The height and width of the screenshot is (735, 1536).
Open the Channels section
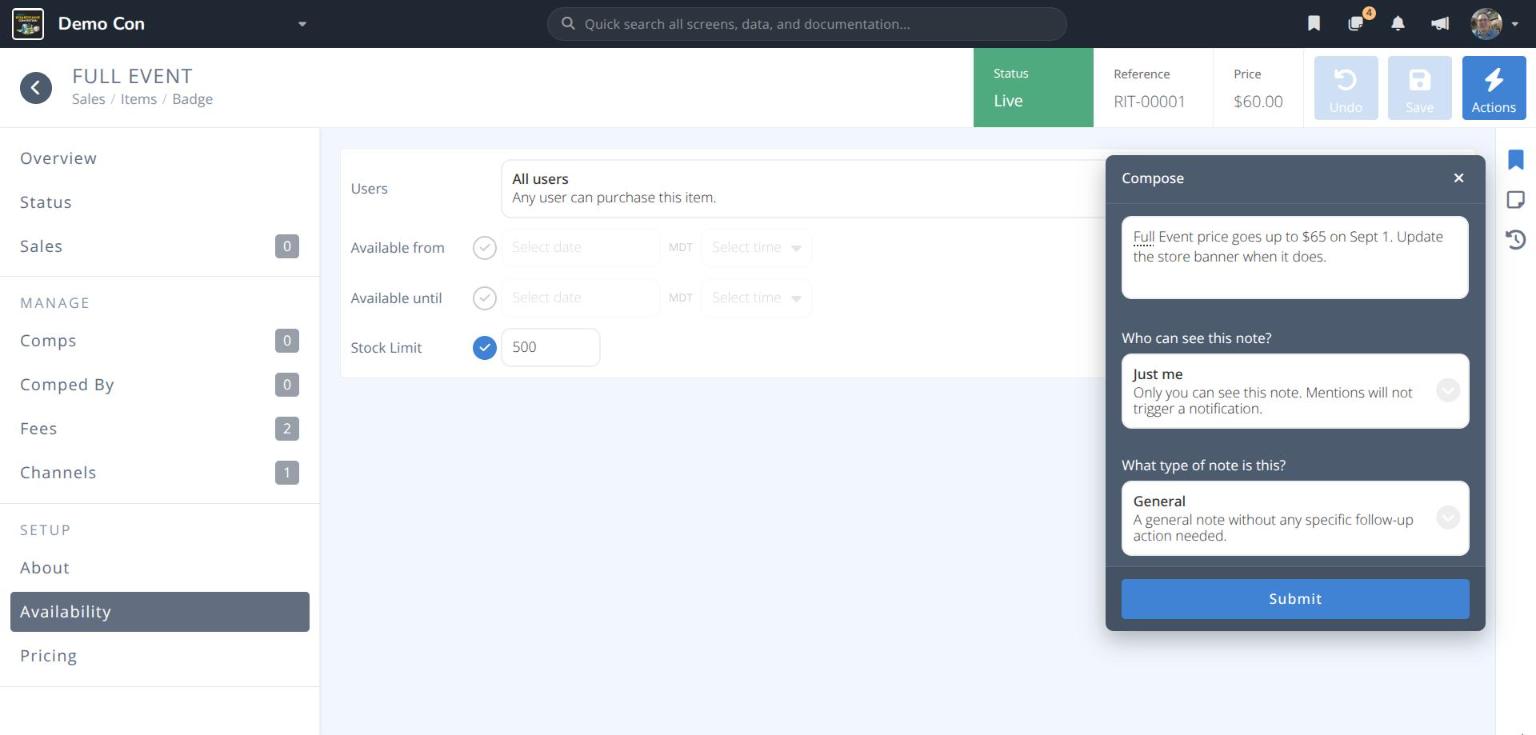tap(160, 473)
